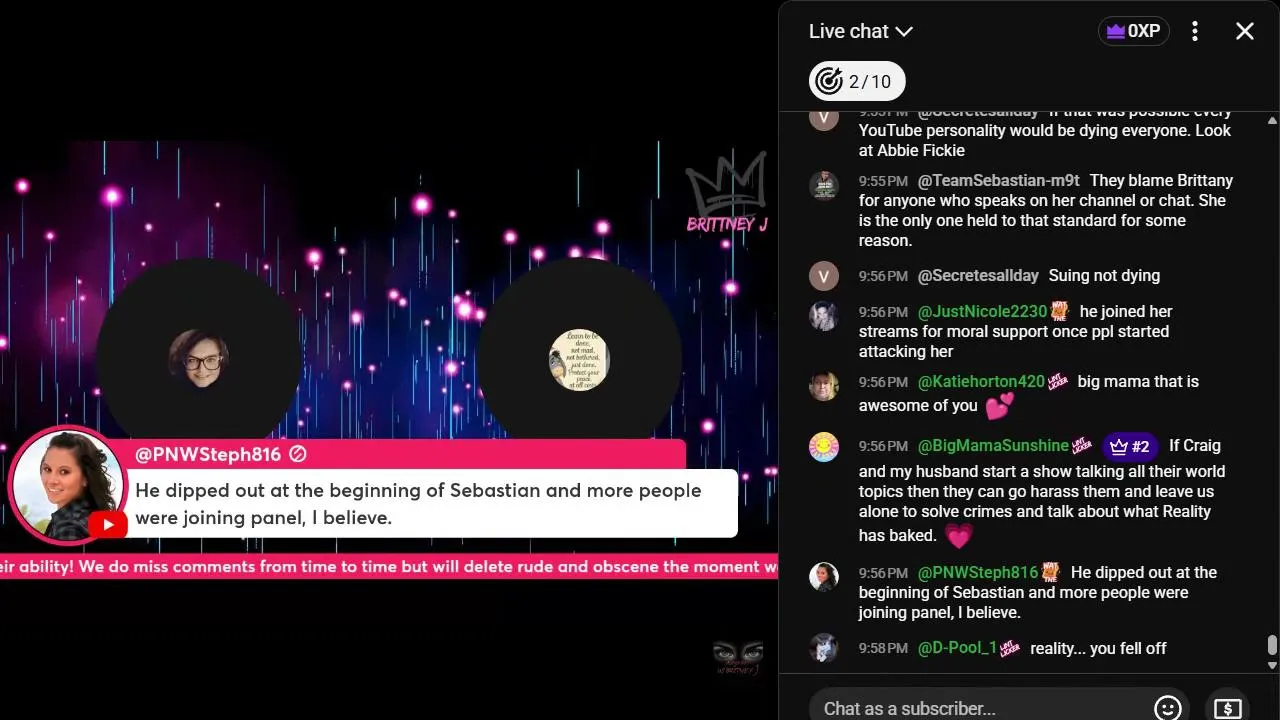Viewport: 1280px width, 720px height.
Task: Click the chat scrollbar down arrow
Action: pyautogui.click(x=1272, y=665)
